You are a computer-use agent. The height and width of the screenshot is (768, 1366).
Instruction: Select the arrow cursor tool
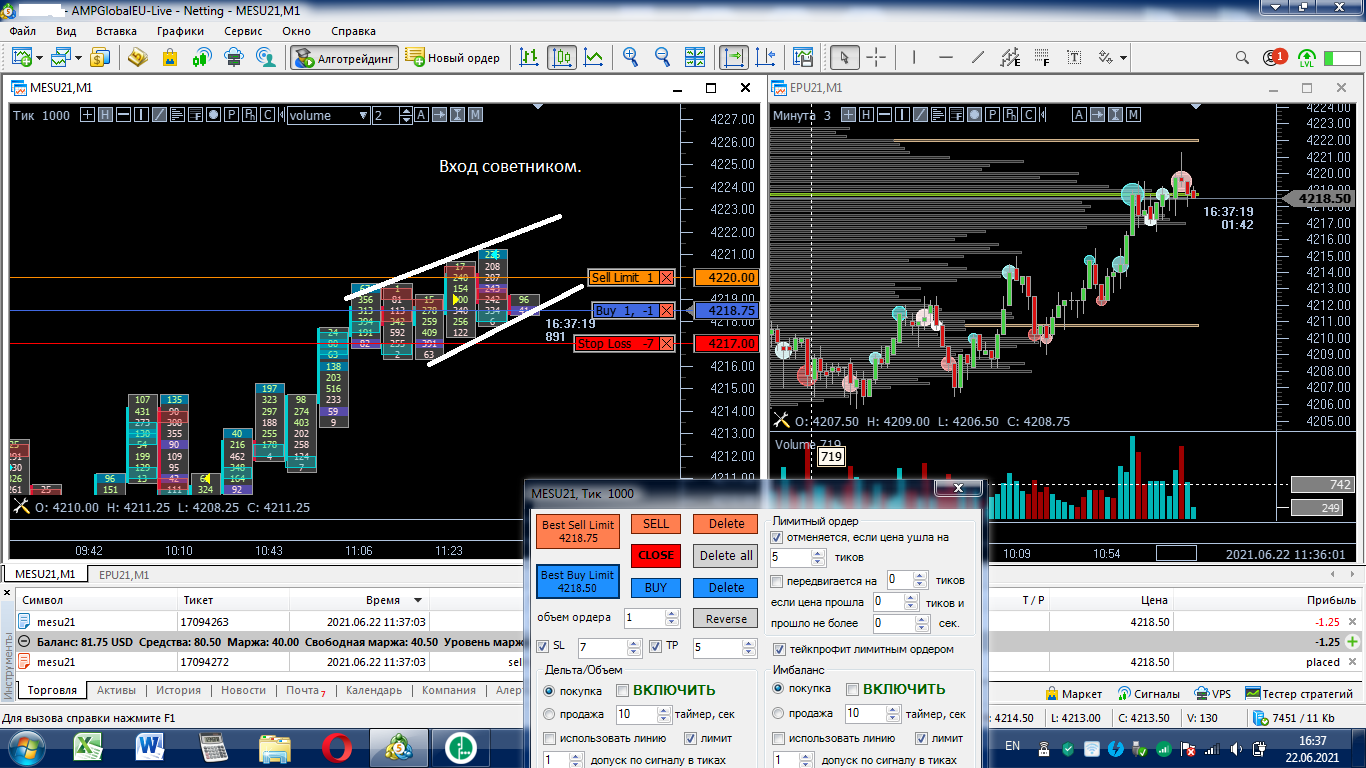click(845, 57)
